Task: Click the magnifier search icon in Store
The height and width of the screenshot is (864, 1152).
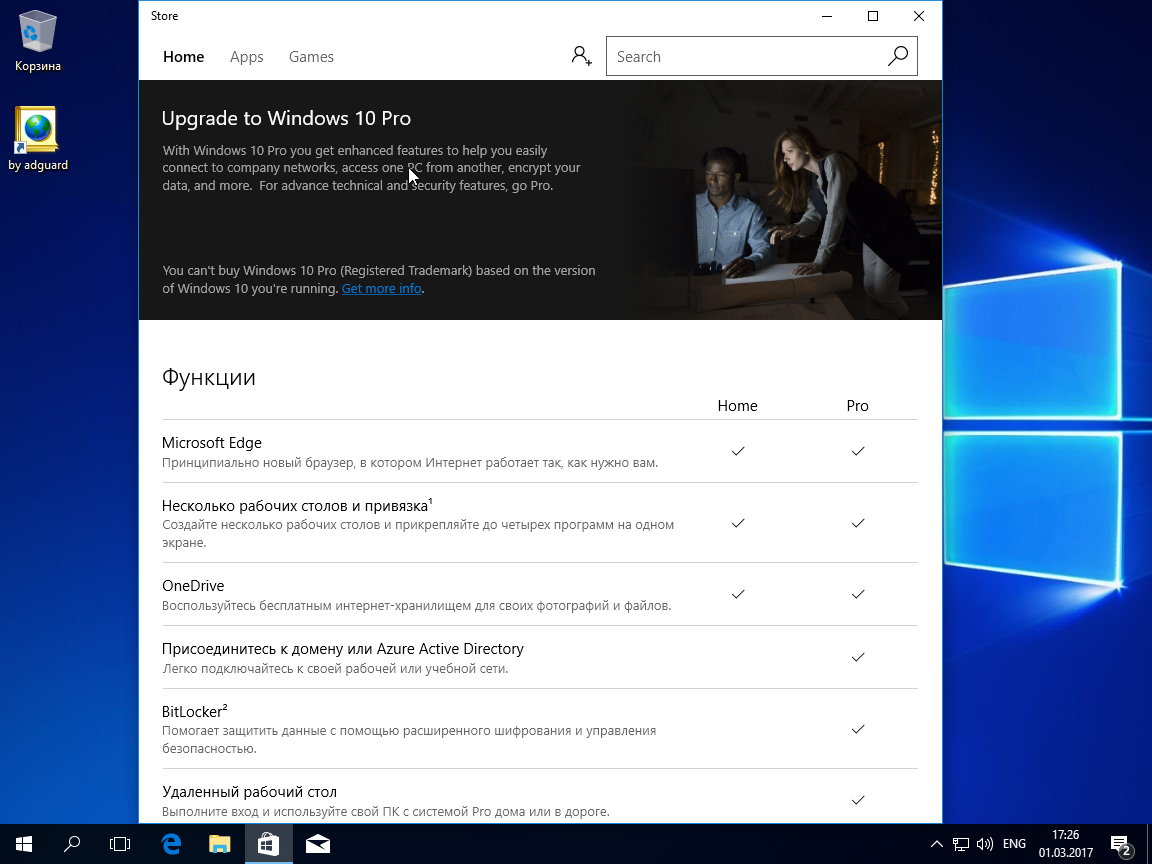Action: click(898, 56)
